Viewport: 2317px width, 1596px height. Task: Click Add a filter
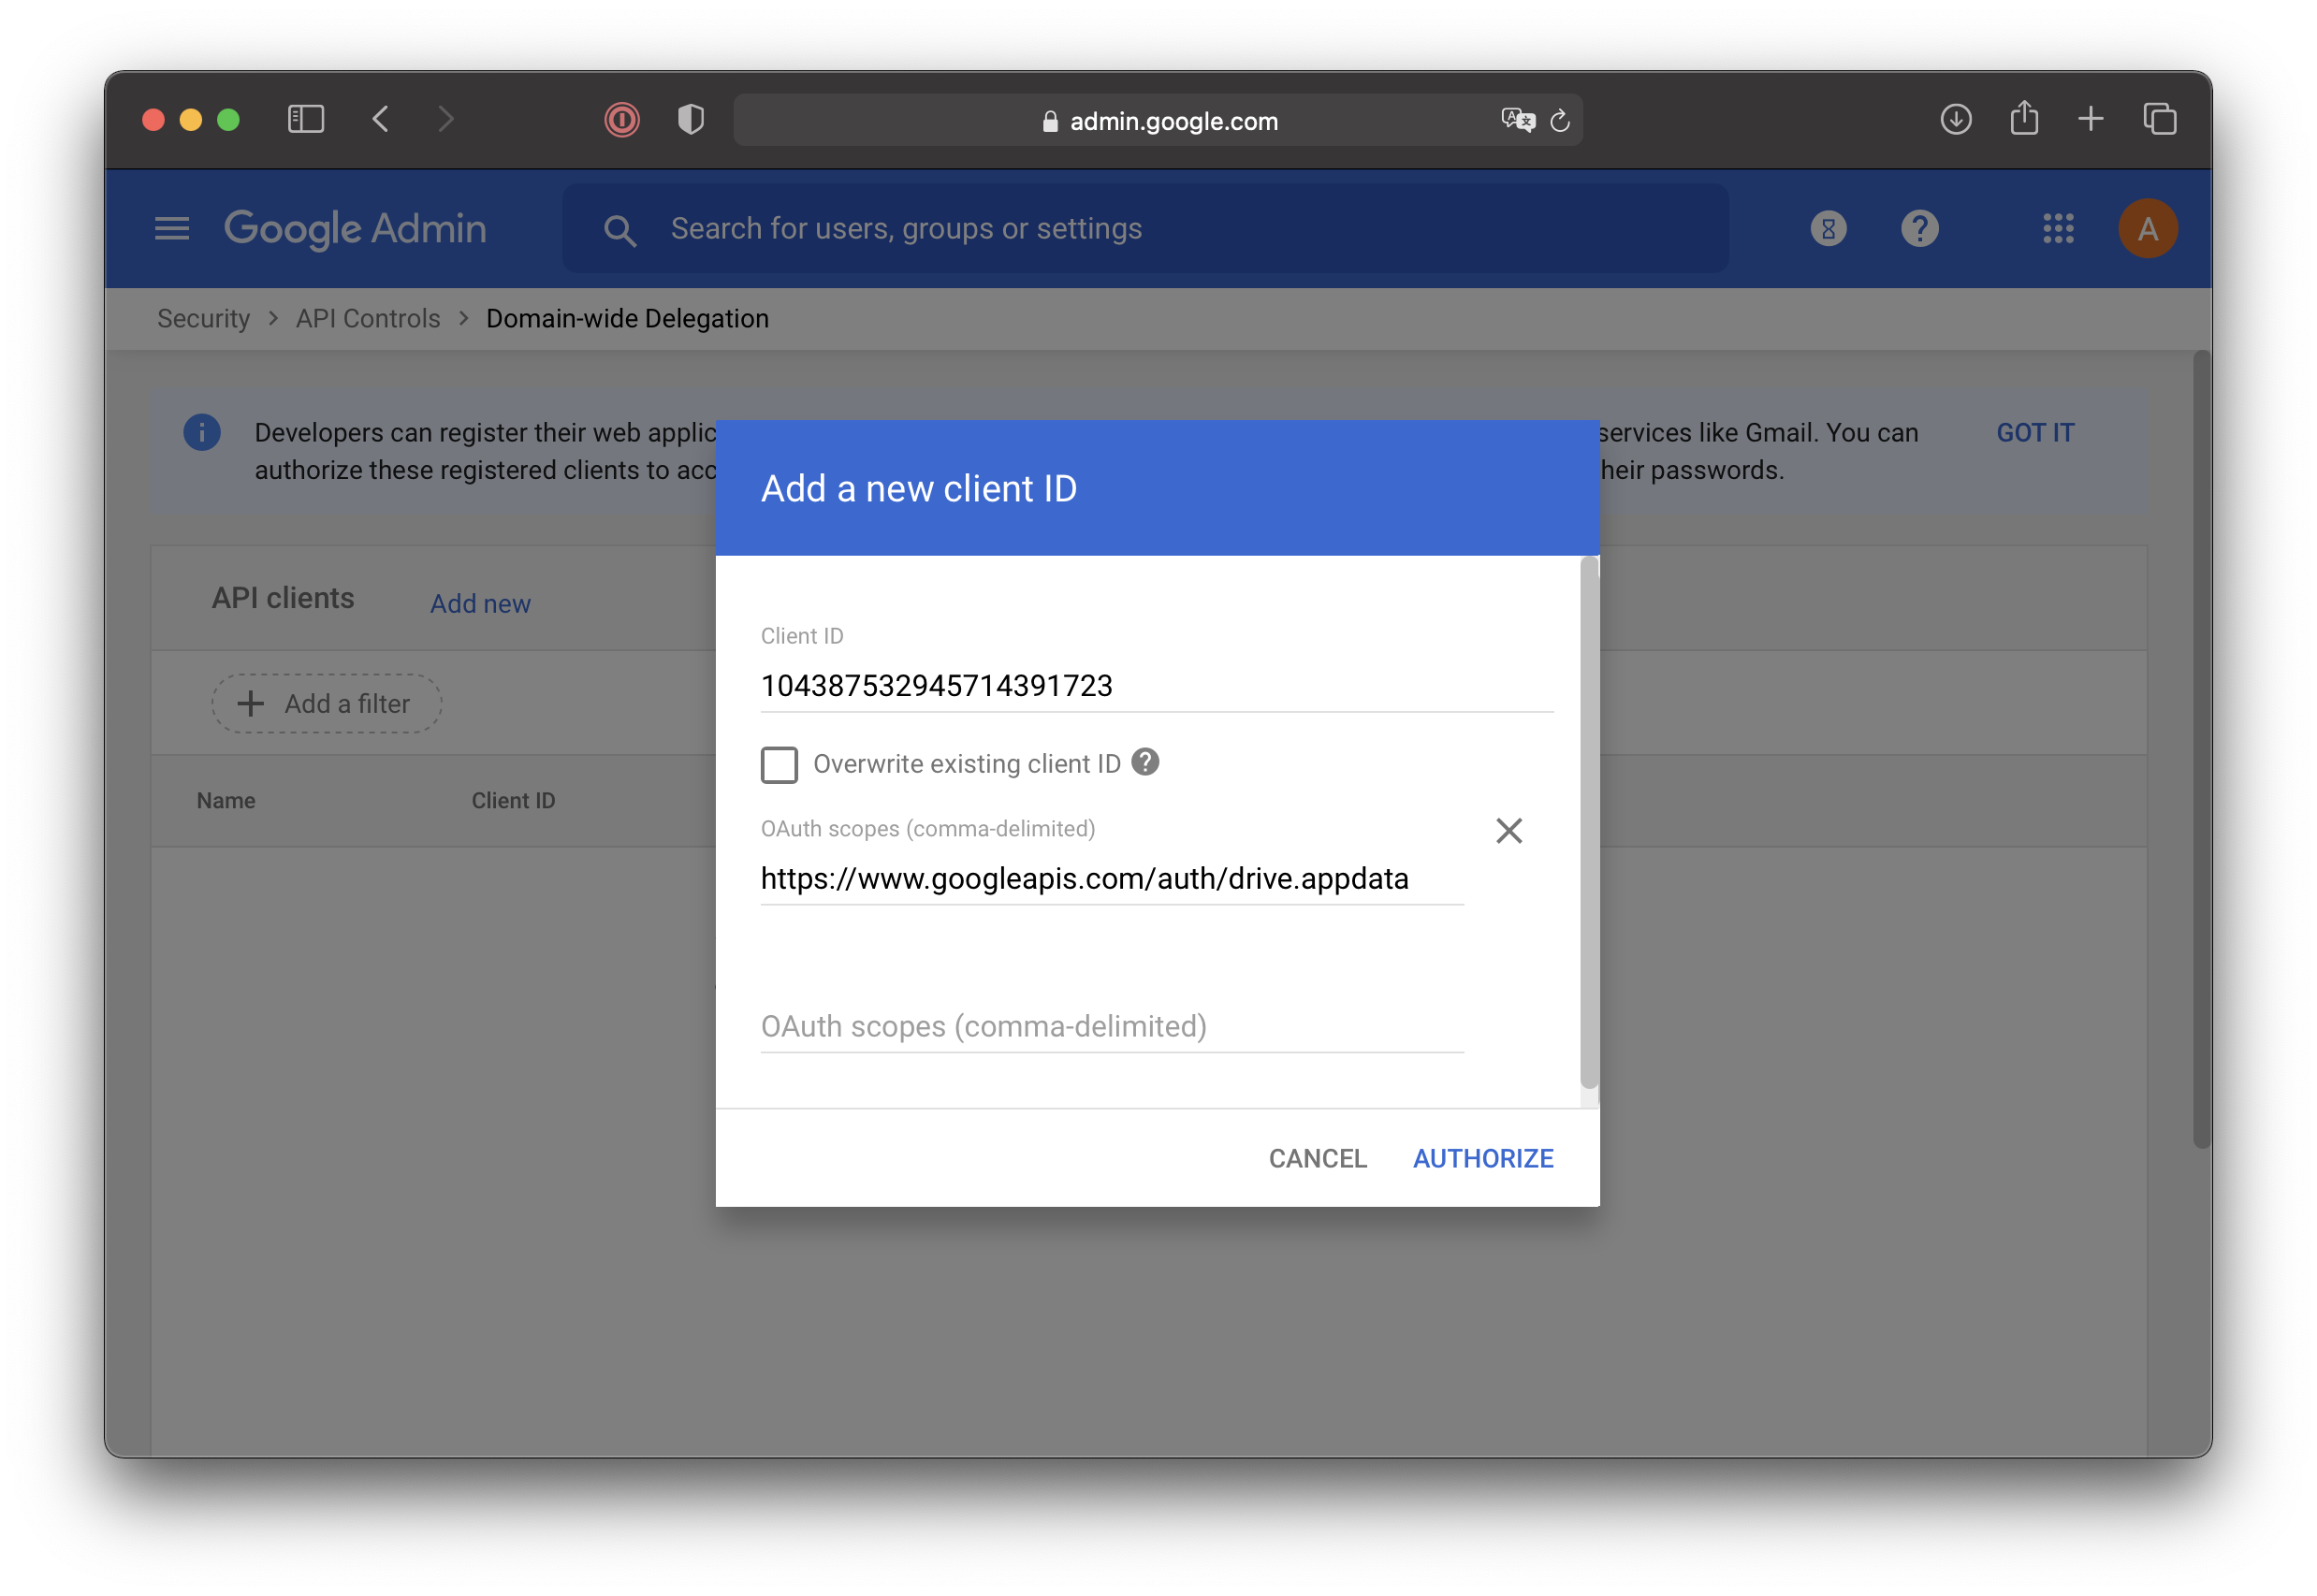click(x=326, y=703)
